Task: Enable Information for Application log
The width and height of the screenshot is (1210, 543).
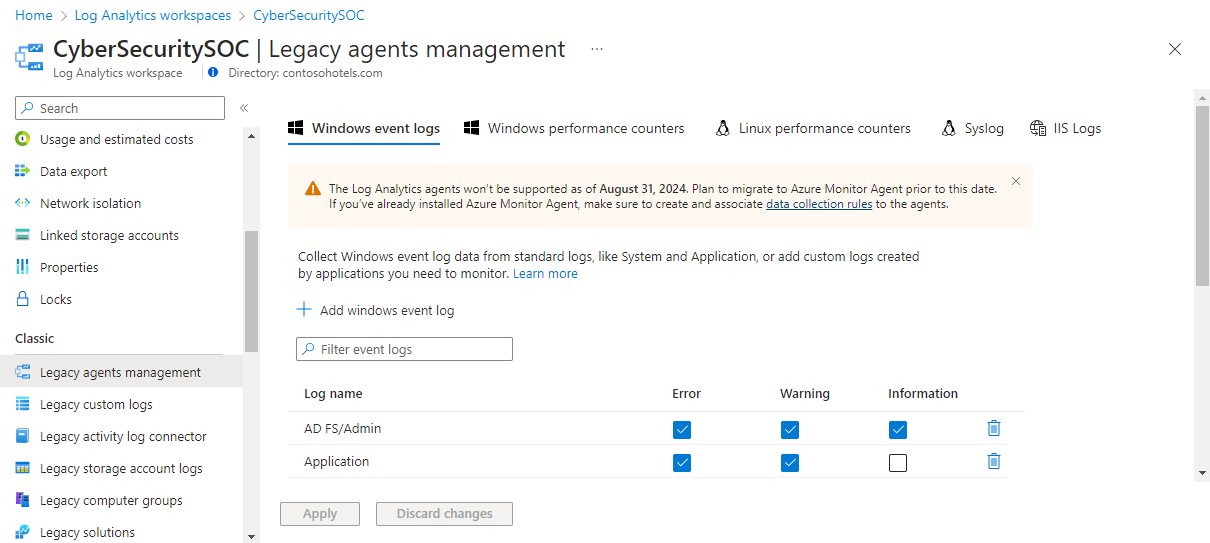Action: (x=898, y=463)
